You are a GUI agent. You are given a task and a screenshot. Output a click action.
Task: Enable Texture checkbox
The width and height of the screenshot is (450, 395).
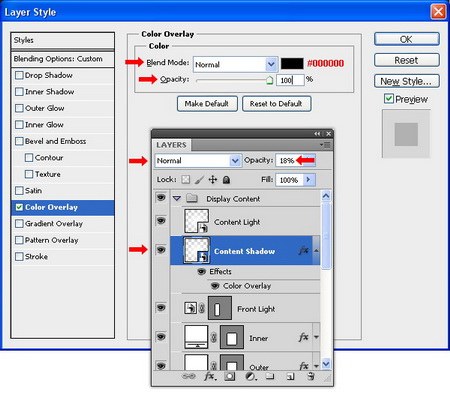[x=29, y=174]
